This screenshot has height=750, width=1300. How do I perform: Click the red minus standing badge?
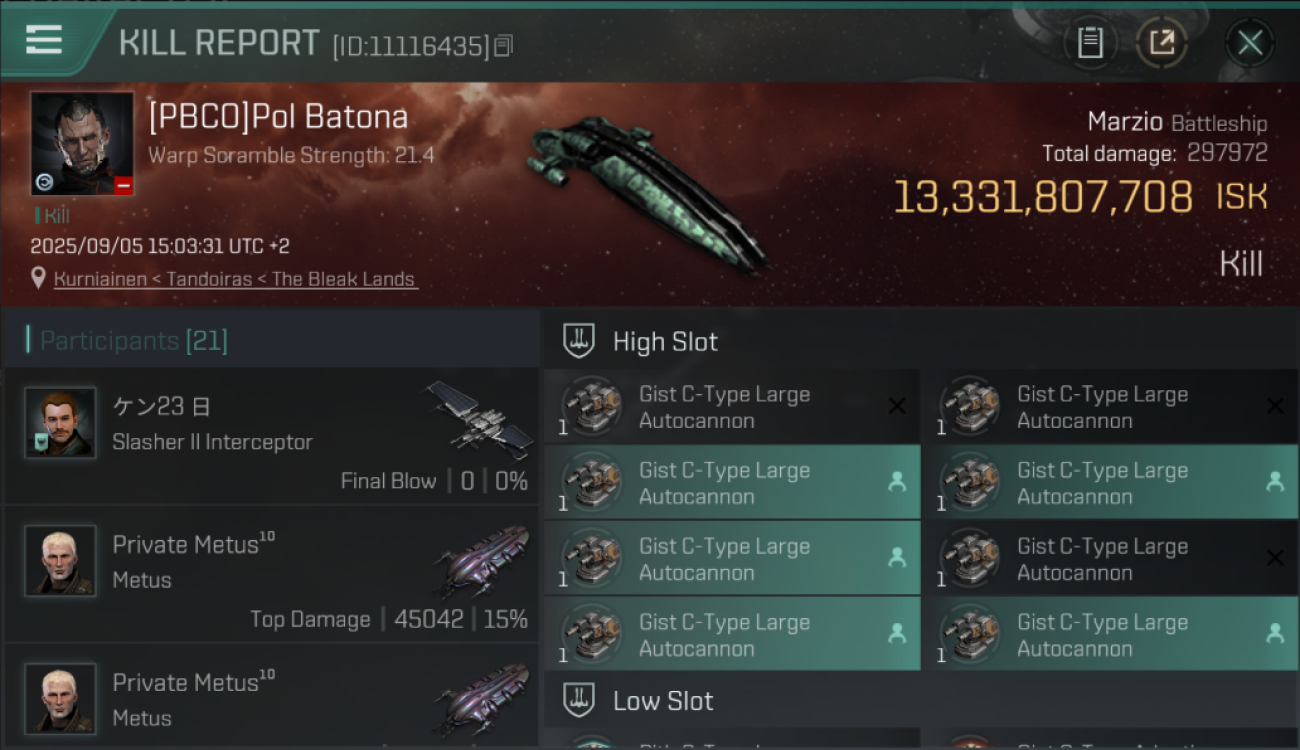tap(123, 185)
